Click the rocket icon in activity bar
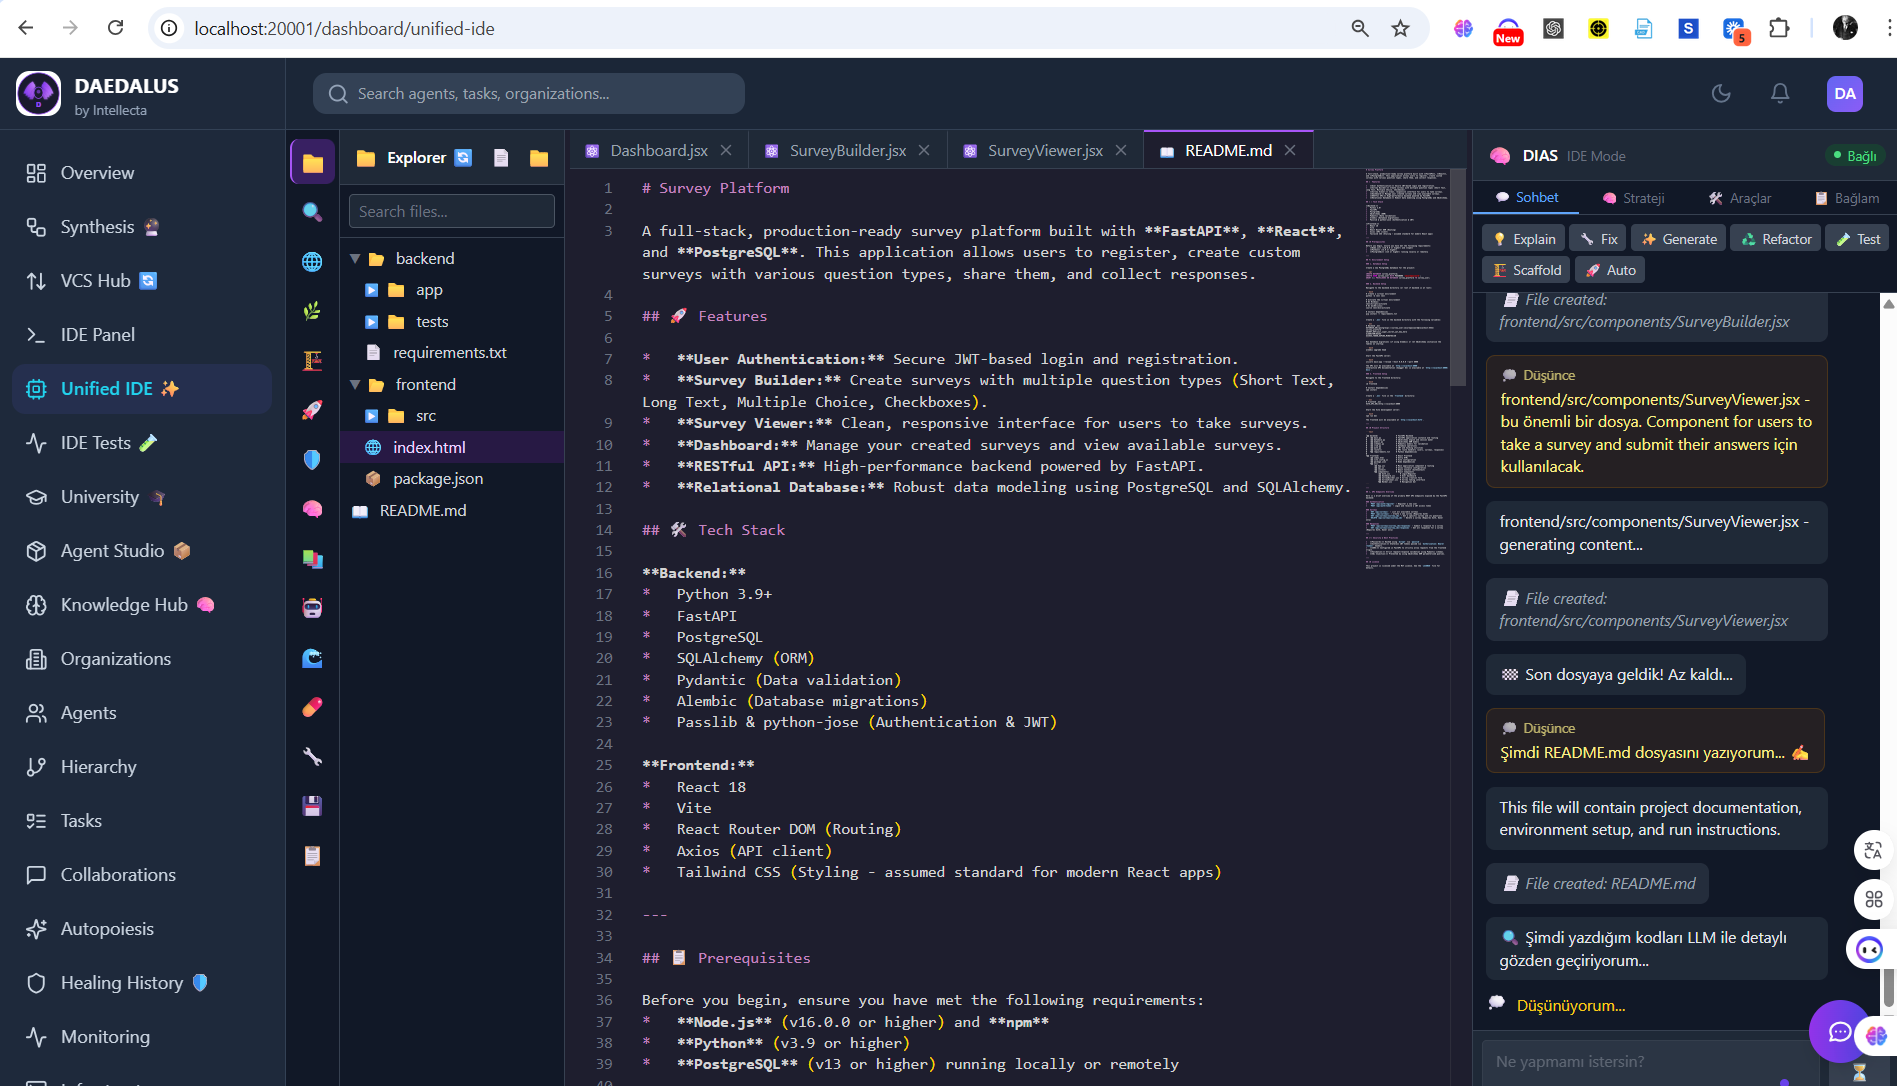This screenshot has width=1897, height=1086. coord(312,410)
